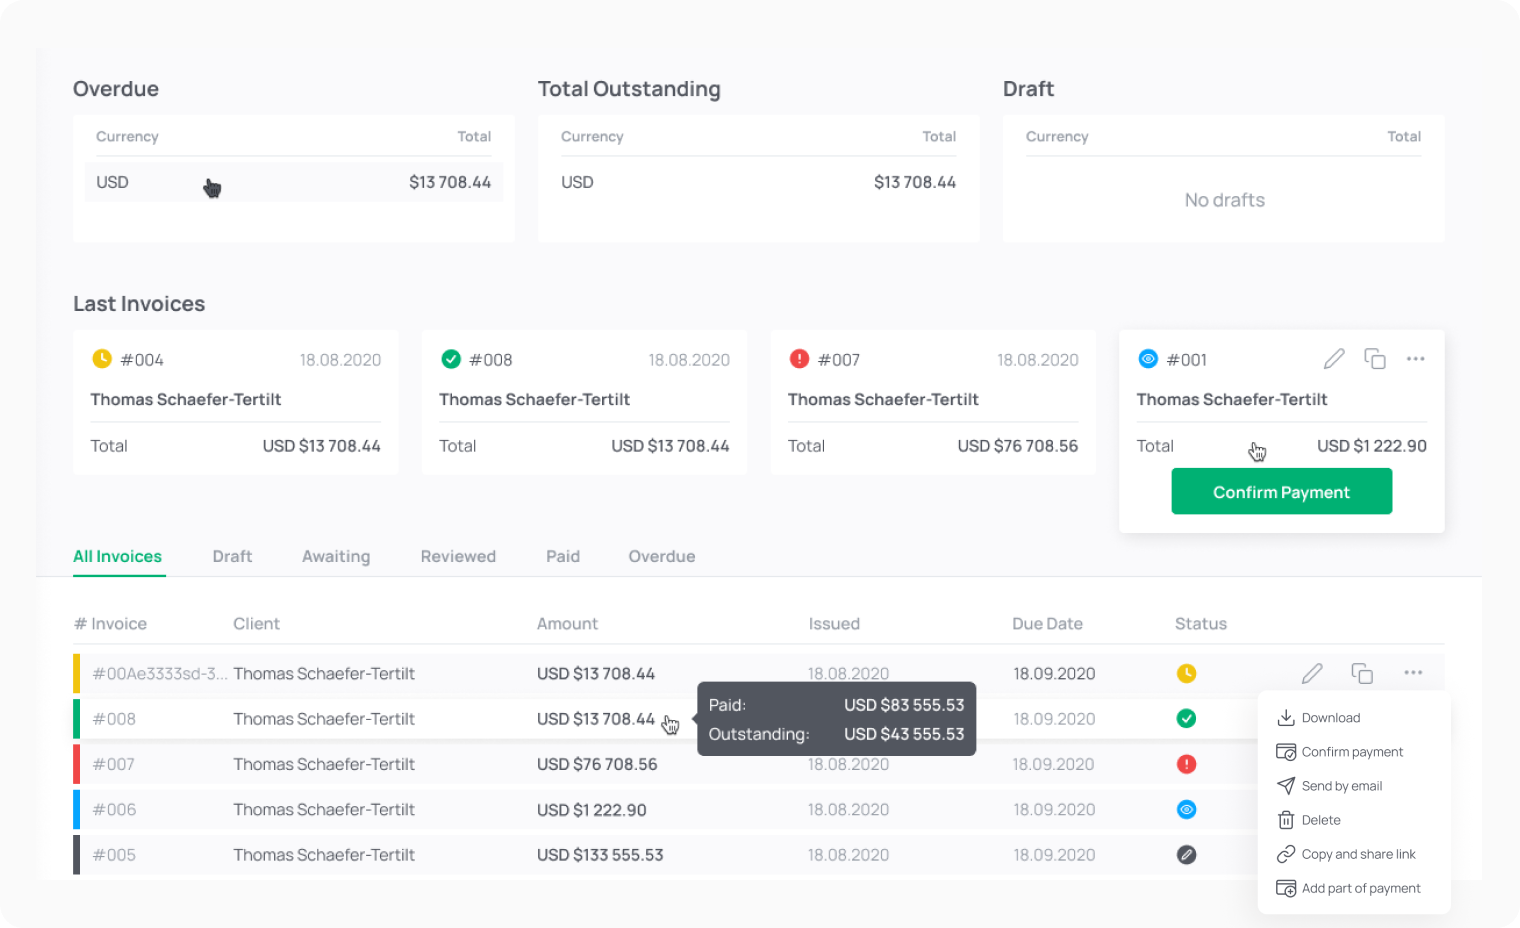
Task: Click the pencil edit icon on invoice #001 card
Action: 1334,358
